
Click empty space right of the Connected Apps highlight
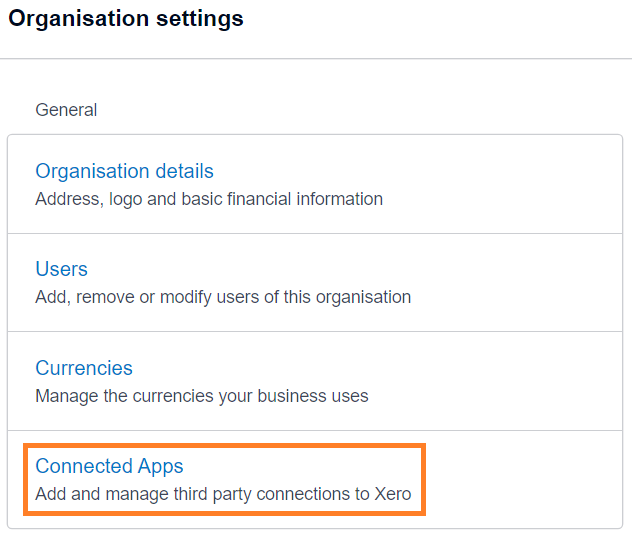(524, 480)
